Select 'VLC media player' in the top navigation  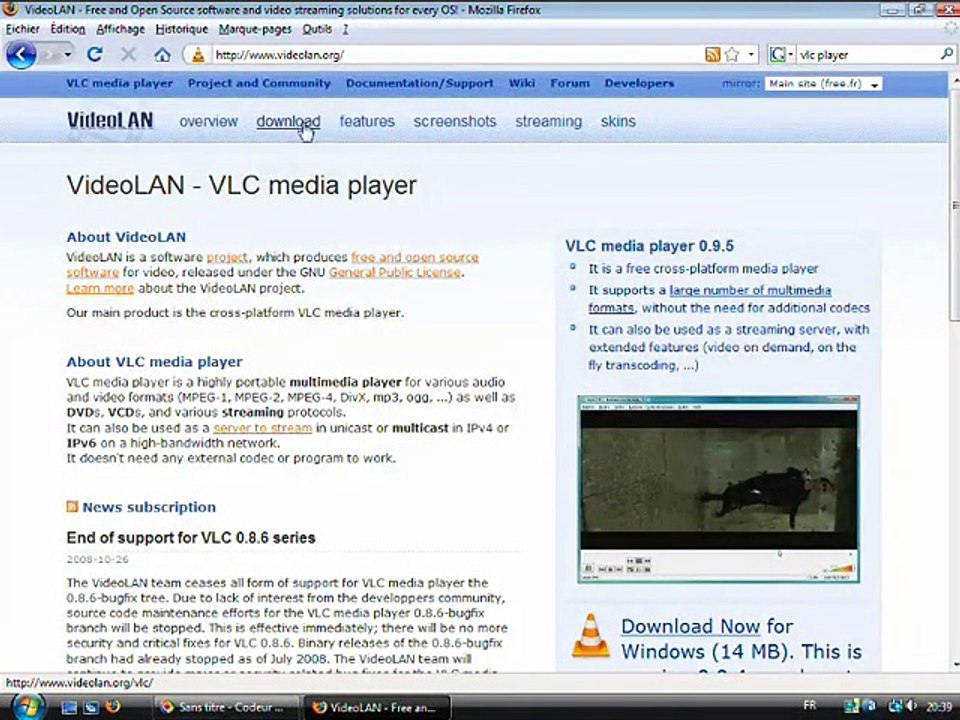(119, 83)
